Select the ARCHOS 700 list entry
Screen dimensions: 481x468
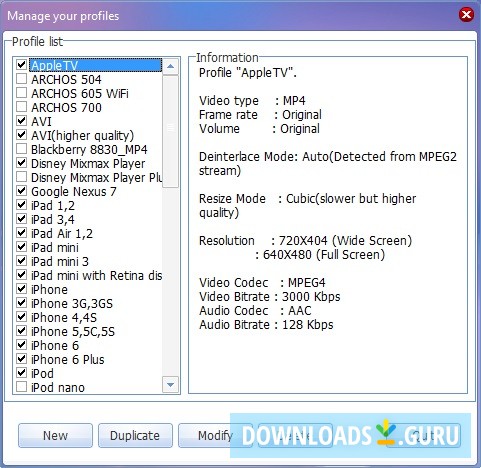pos(66,107)
